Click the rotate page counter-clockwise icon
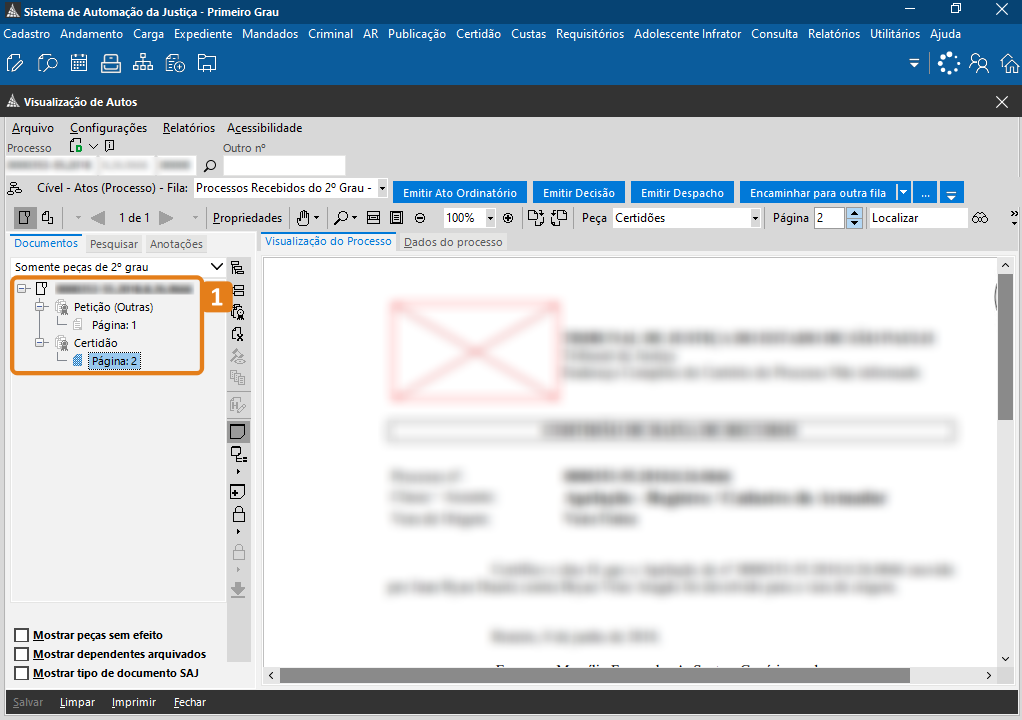 (x=559, y=218)
